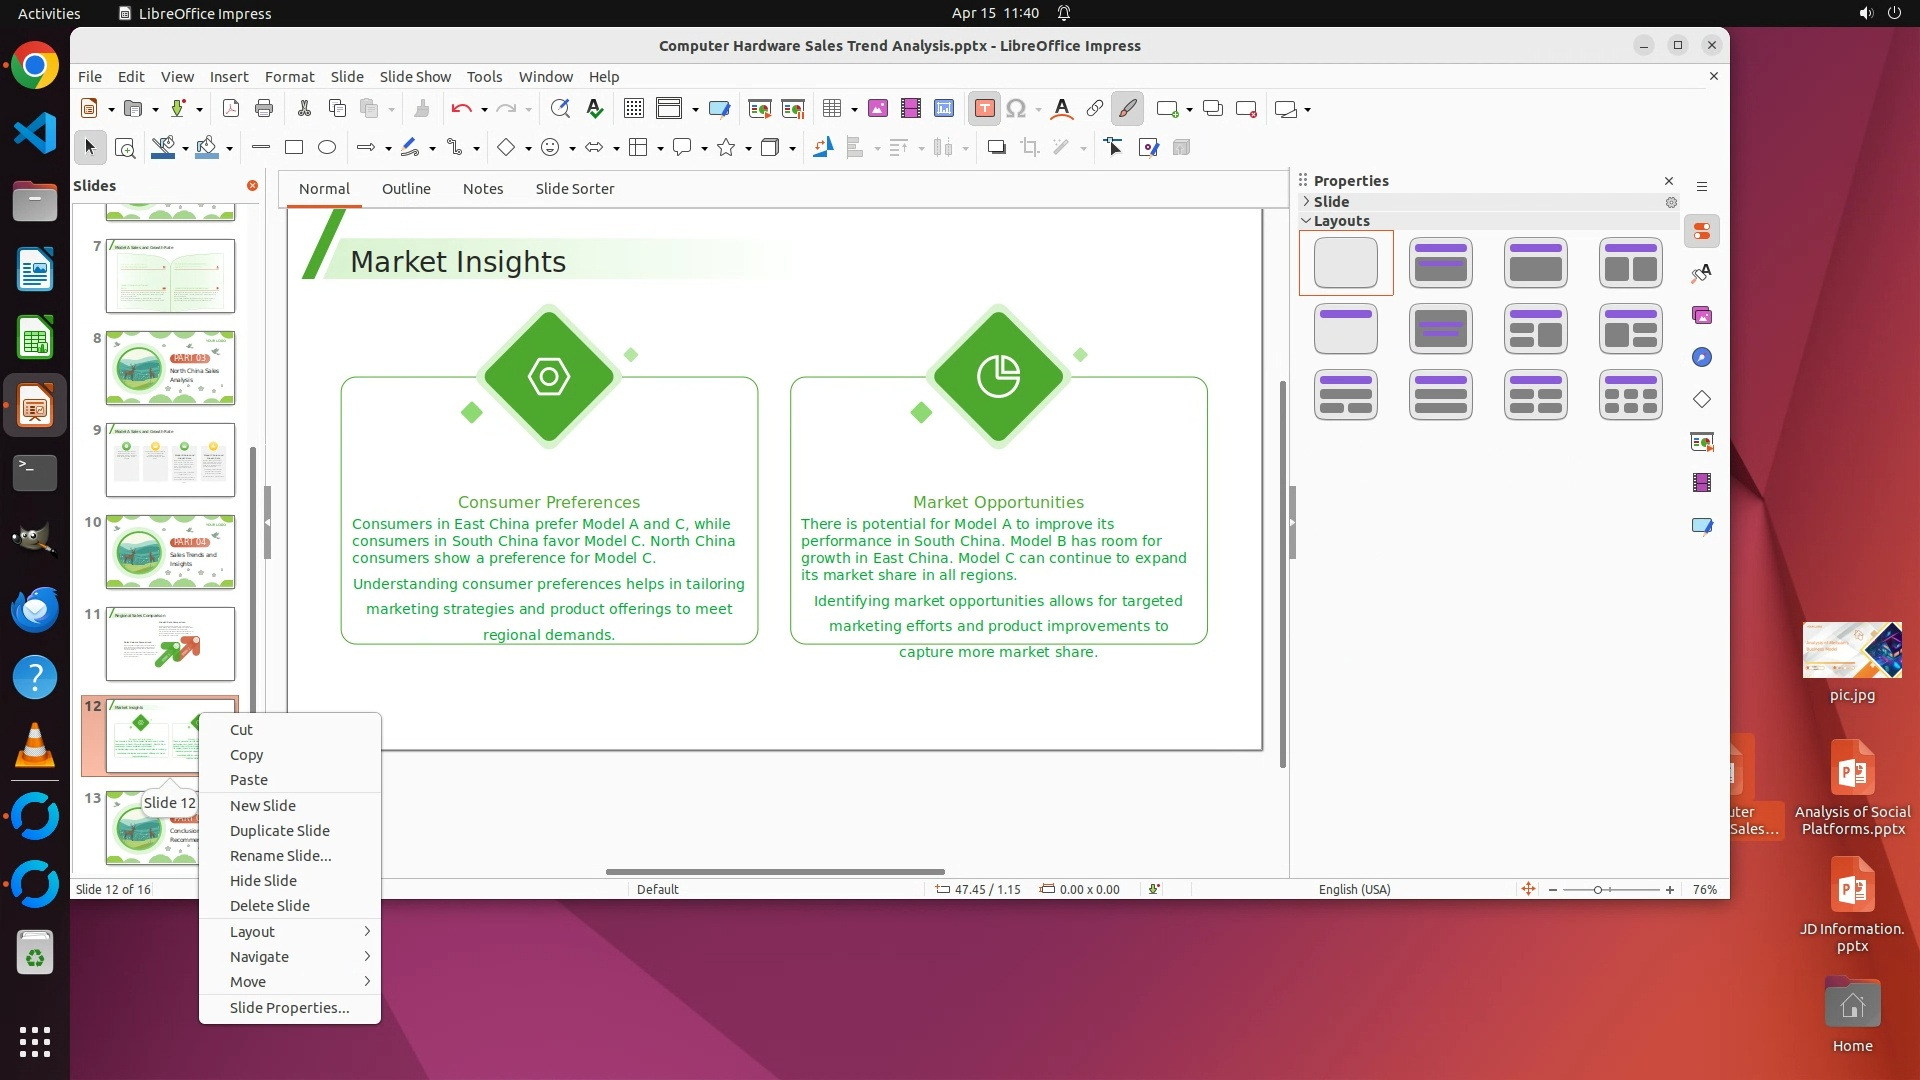Open Slide Properties from context menu
The width and height of the screenshot is (1920, 1080).
coord(290,1008)
